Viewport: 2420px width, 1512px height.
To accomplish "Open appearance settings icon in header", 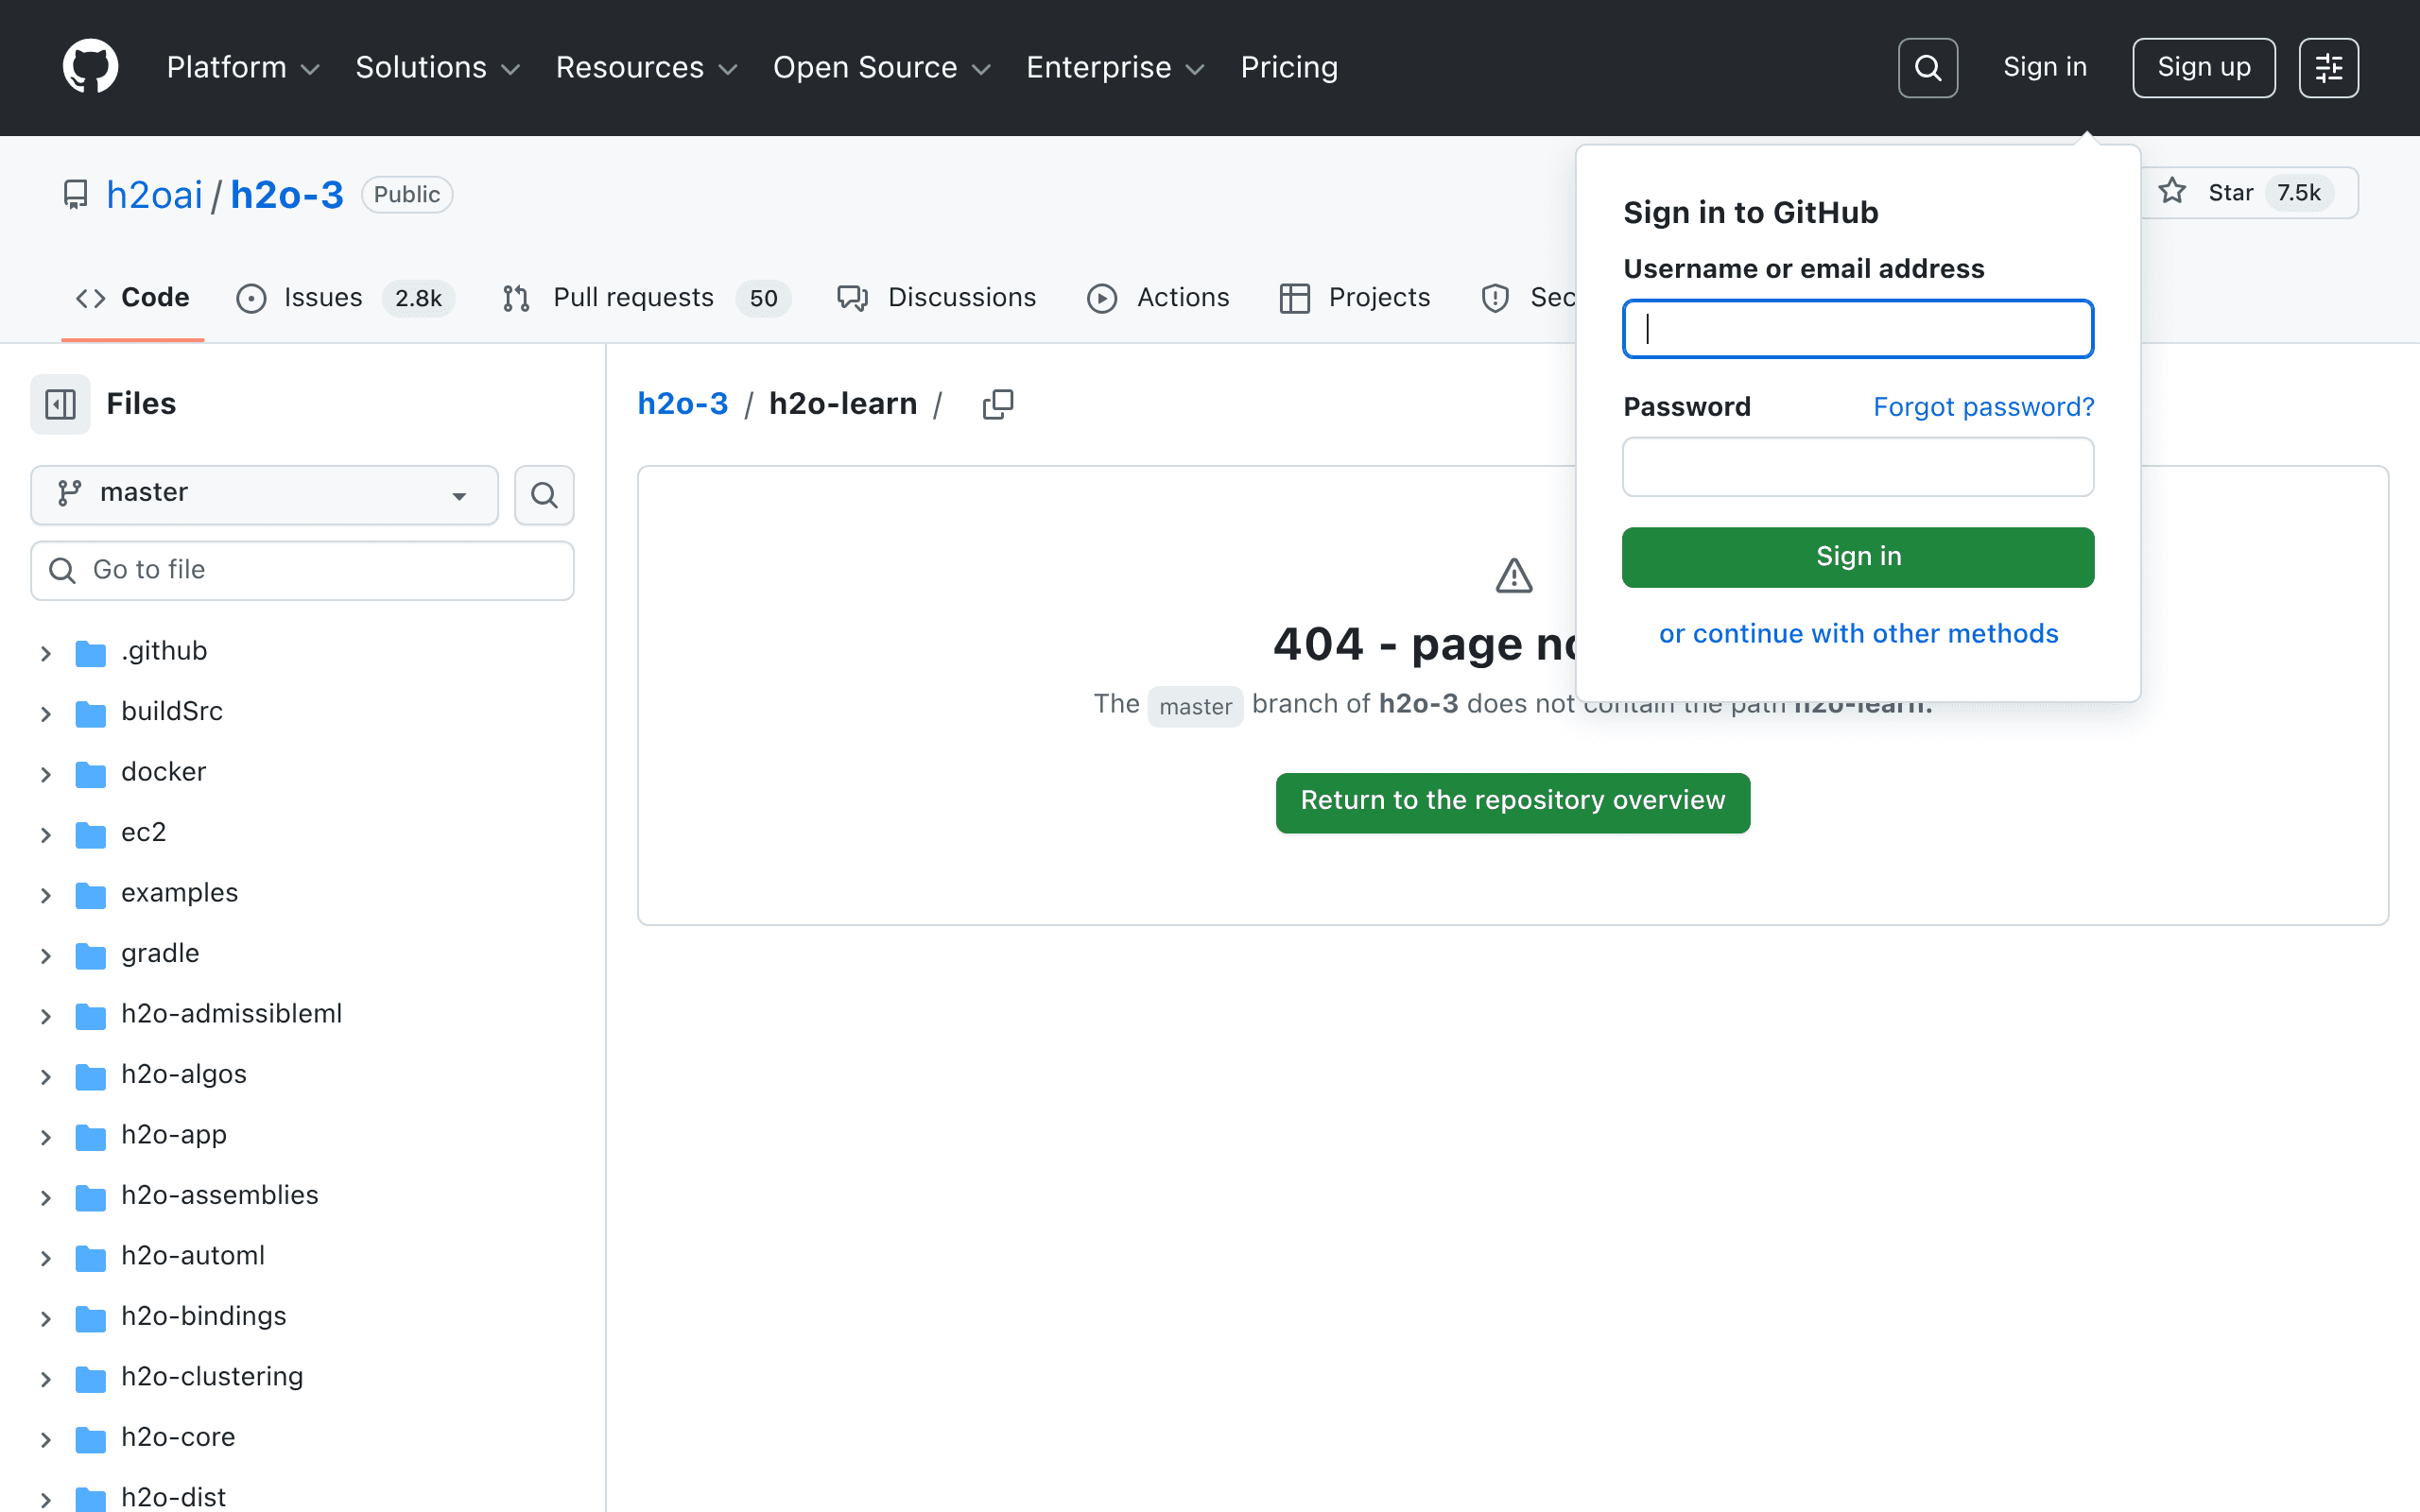I will (x=2328, y=68).
